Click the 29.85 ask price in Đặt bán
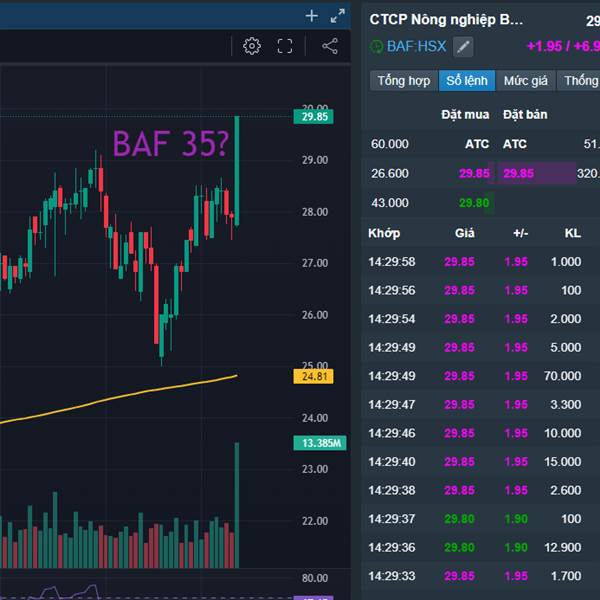The height and width of the screenshot is (600, 600). pos(518,173)
